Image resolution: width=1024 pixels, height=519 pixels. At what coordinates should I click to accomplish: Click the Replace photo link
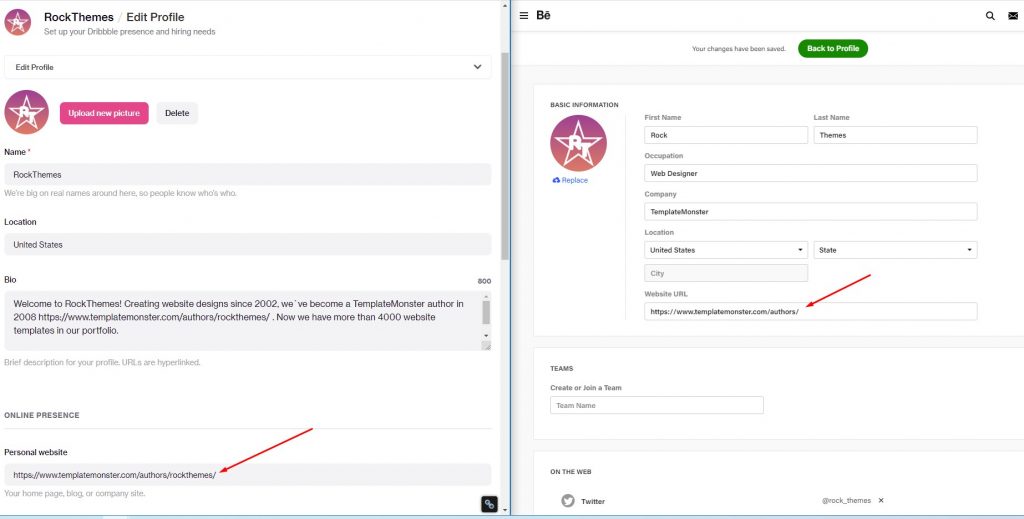[570, 181]
